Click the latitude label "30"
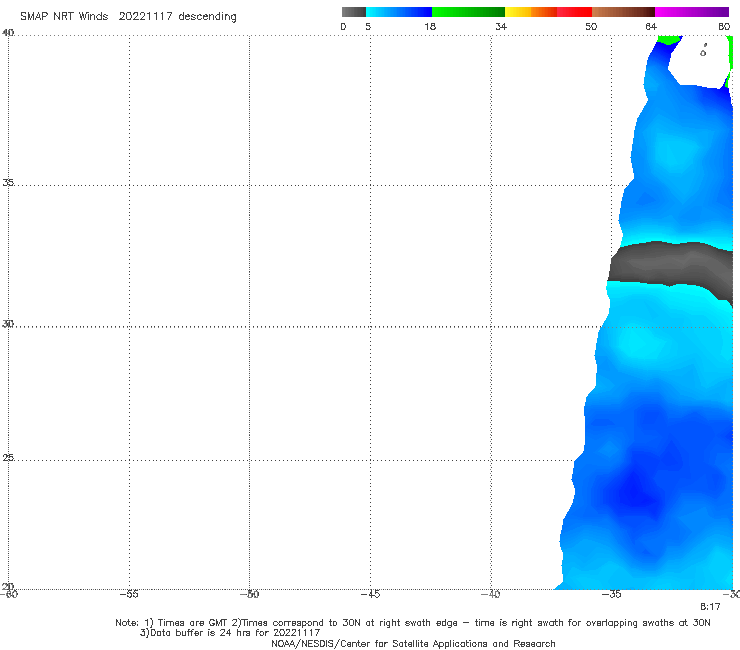Screen dimensions: 740x650 pos(8,323)
